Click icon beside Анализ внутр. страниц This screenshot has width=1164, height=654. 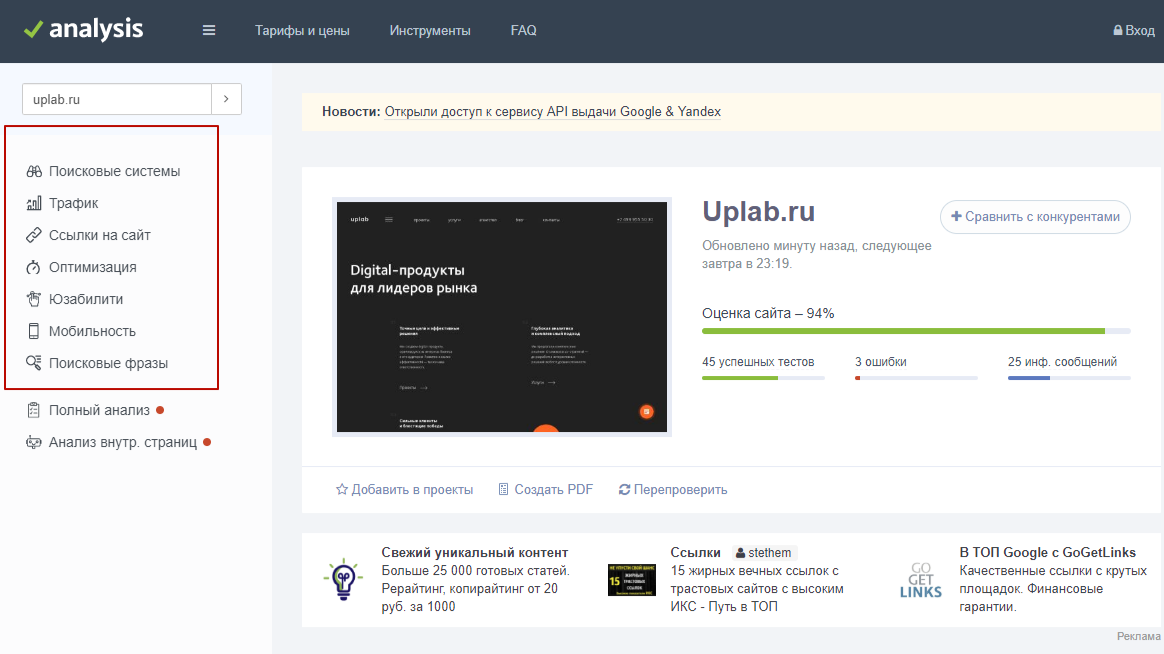(33, 442)
